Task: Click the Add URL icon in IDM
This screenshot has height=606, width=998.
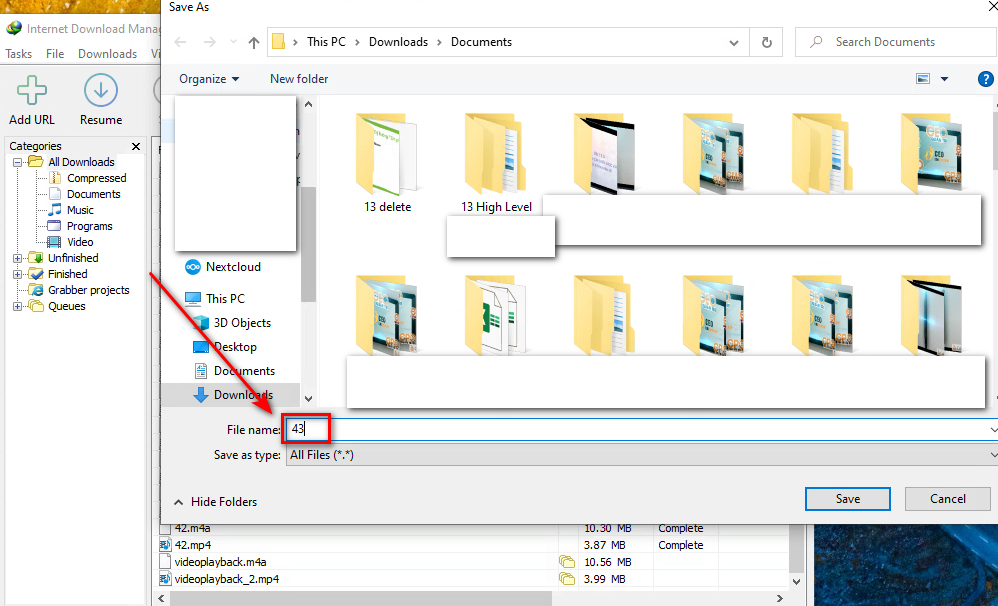Action: [32, 90]
